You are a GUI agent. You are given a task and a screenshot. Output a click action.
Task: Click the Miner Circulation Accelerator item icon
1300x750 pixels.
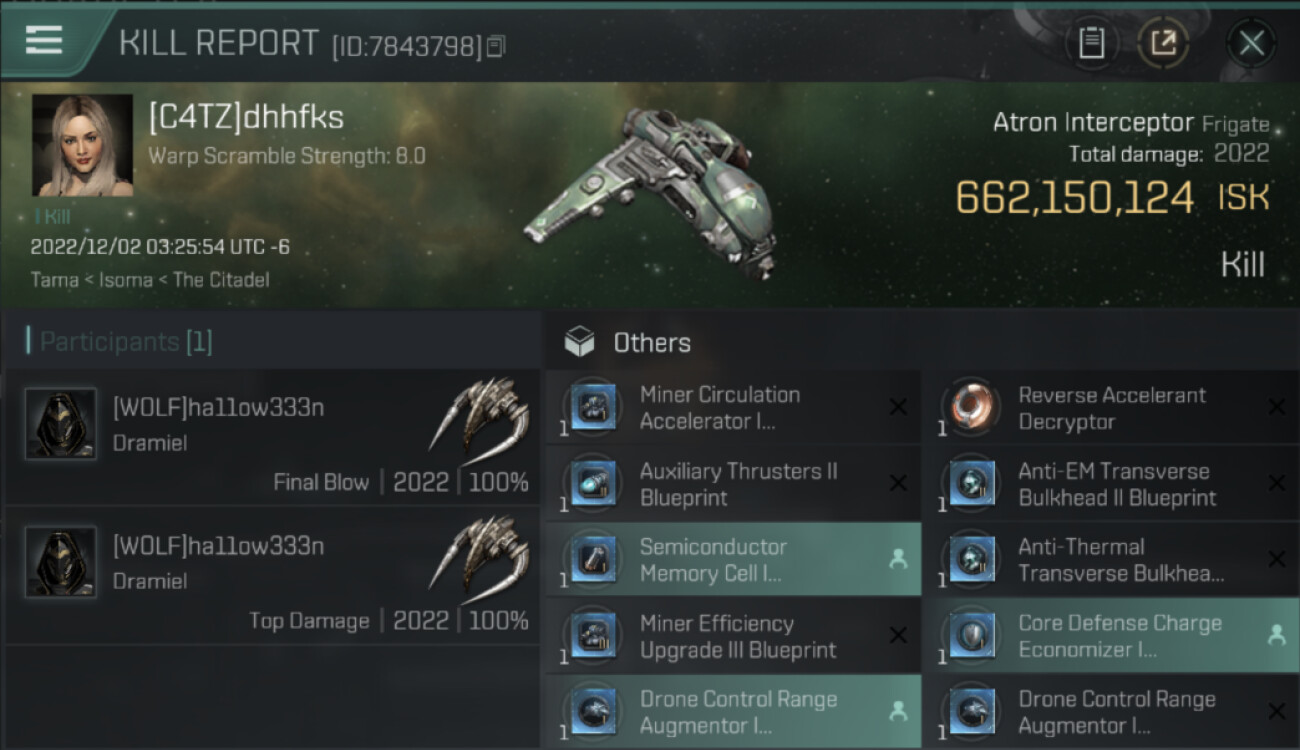pyautogui.click(x=593, y=408)
